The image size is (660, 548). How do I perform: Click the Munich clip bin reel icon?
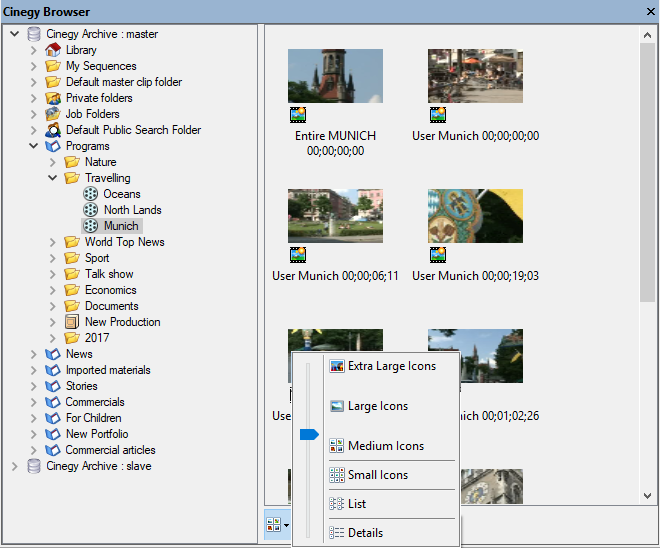coord(90,226)
